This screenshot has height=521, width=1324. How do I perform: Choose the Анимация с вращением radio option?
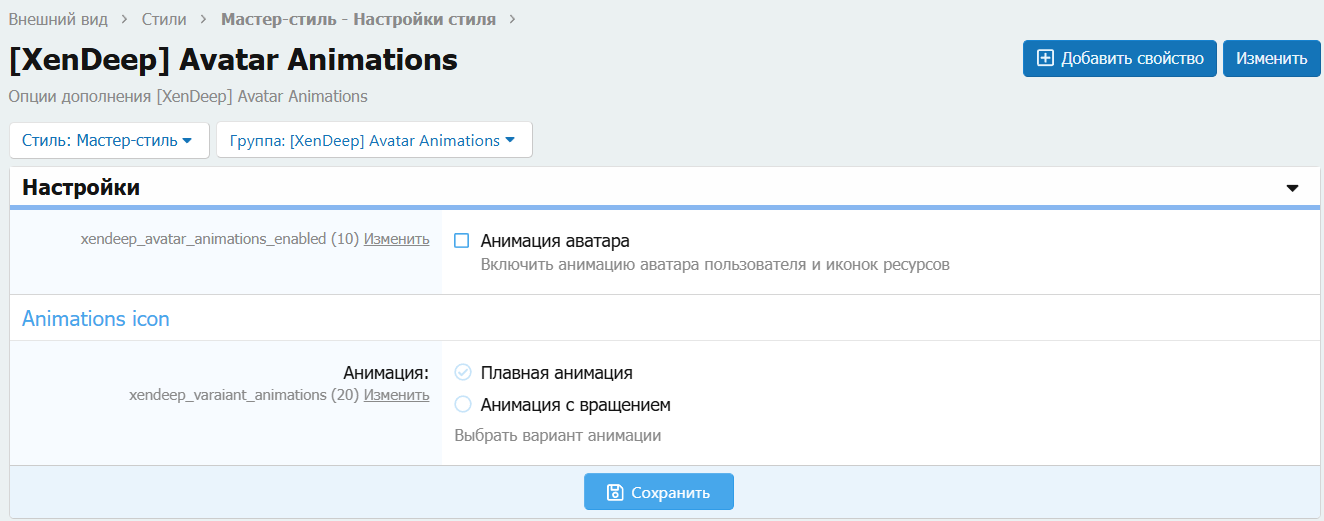coord(462,405)
